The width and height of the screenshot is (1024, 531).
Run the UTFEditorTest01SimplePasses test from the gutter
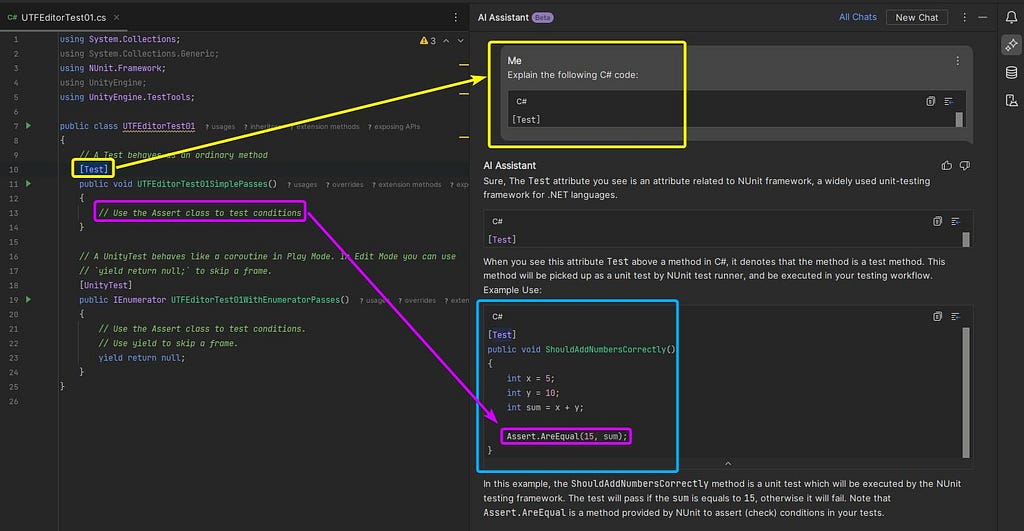(x=28, y=184)
